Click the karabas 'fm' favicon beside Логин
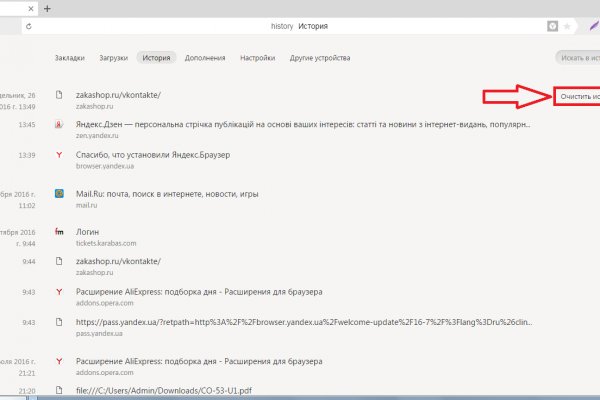The height and width of the screenshot is (400, 600). click(x=60, y=231)
